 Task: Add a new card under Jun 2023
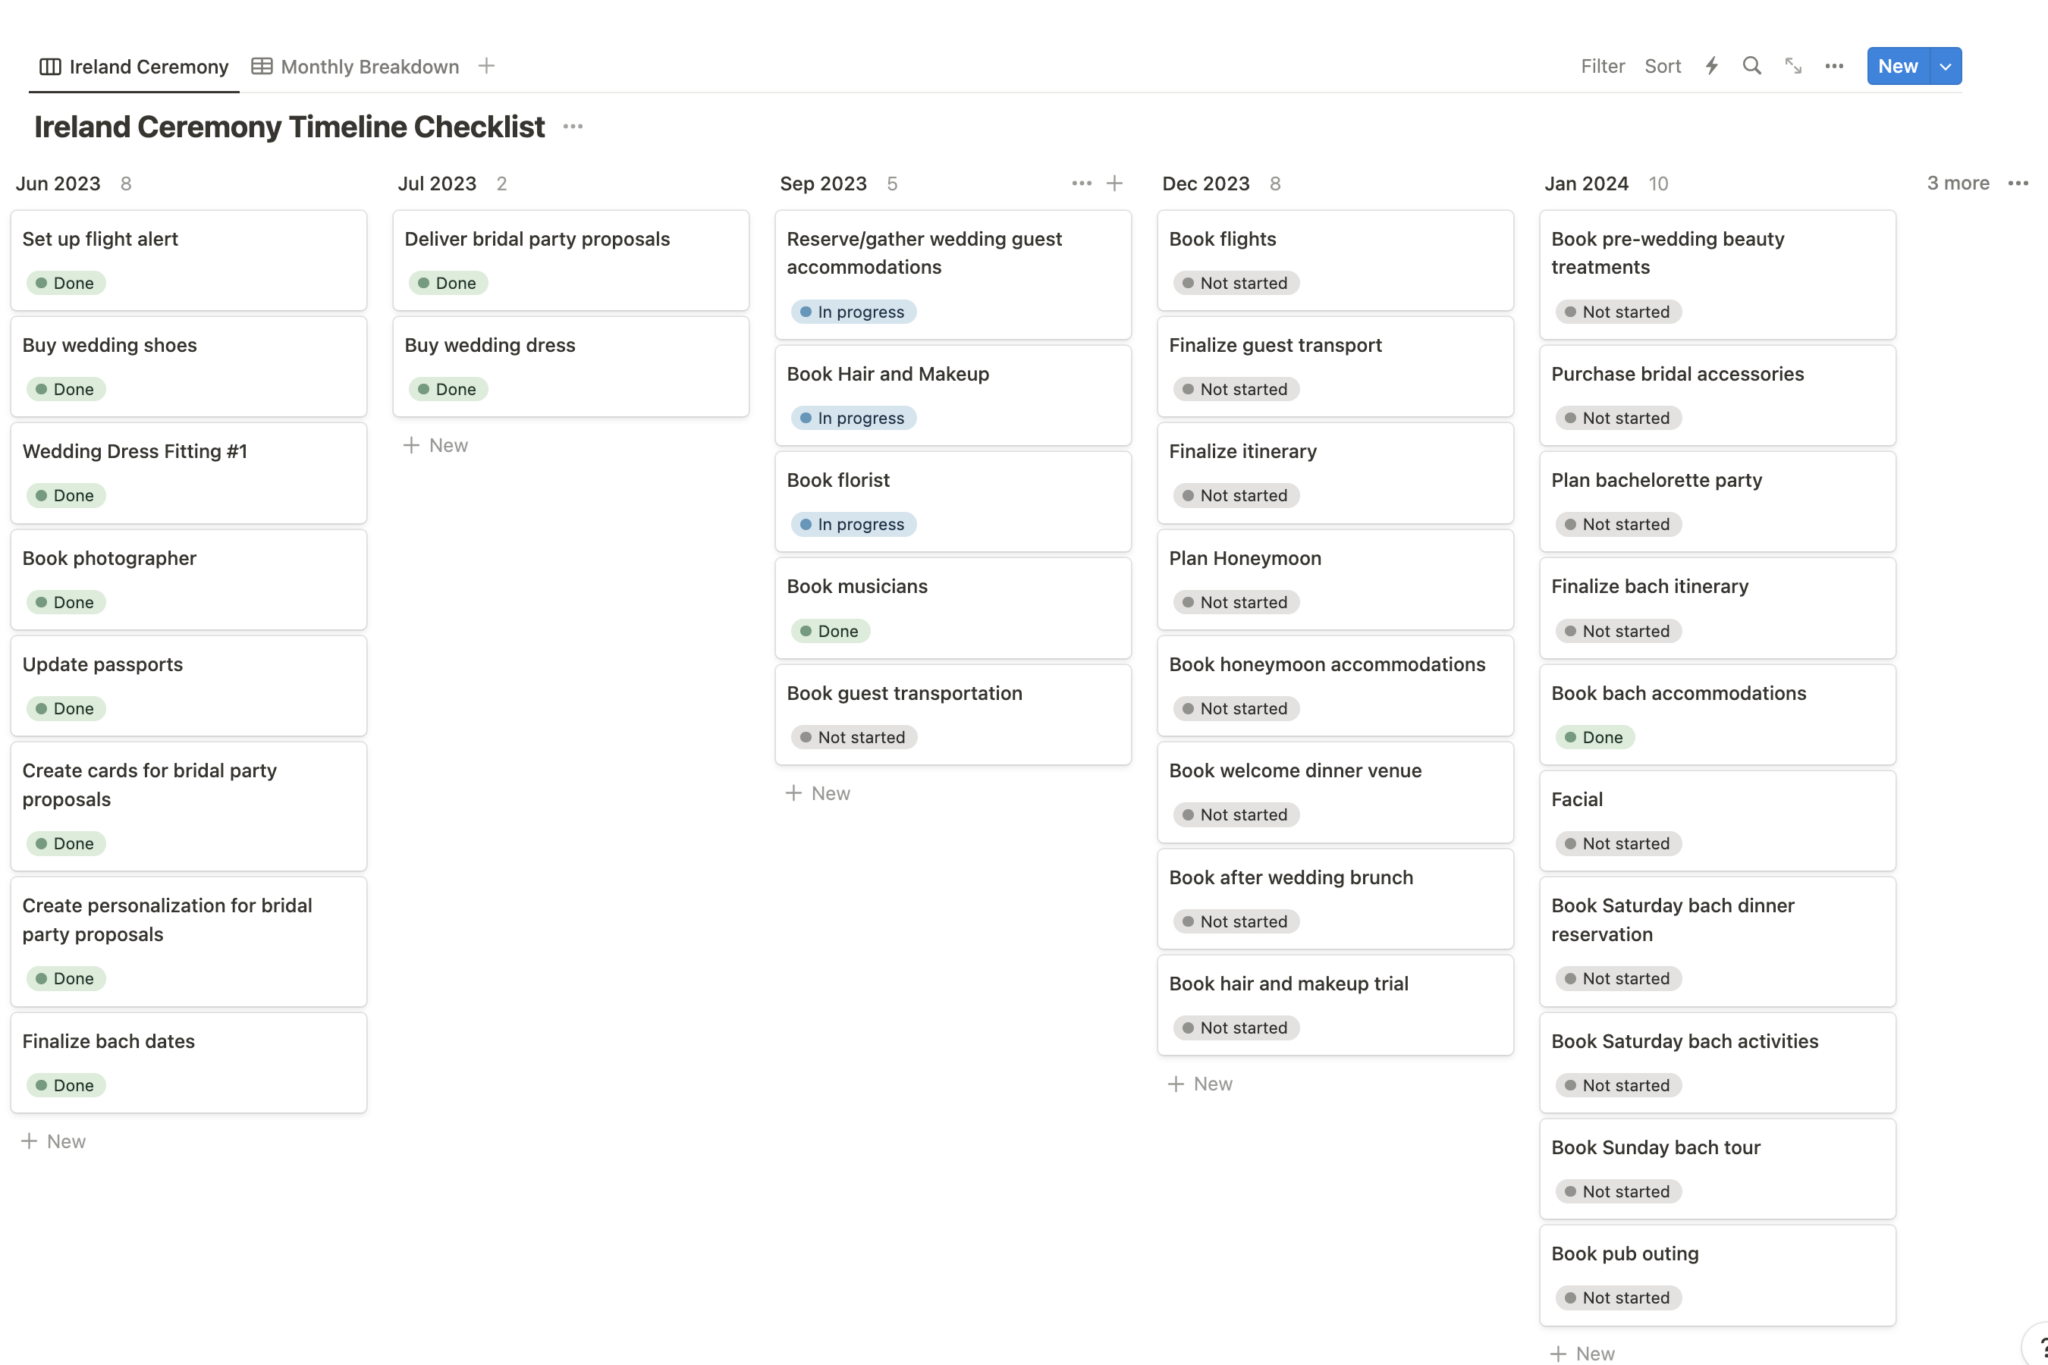(54, 1140)
